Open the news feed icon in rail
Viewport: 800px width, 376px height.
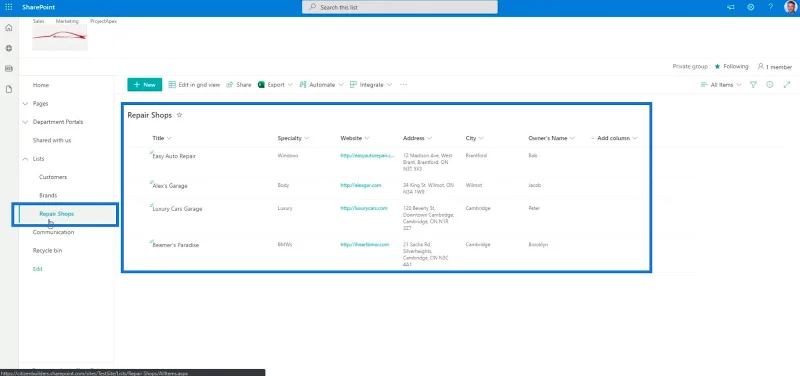(9, 68)
